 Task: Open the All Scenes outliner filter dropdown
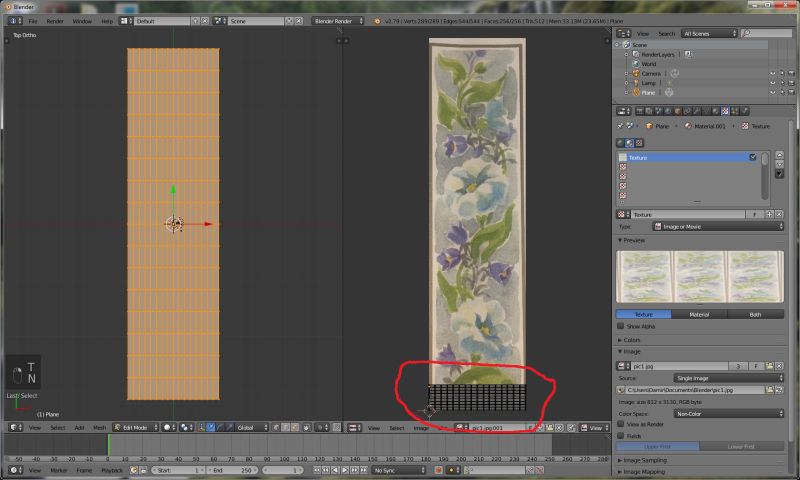coord(710,34)
